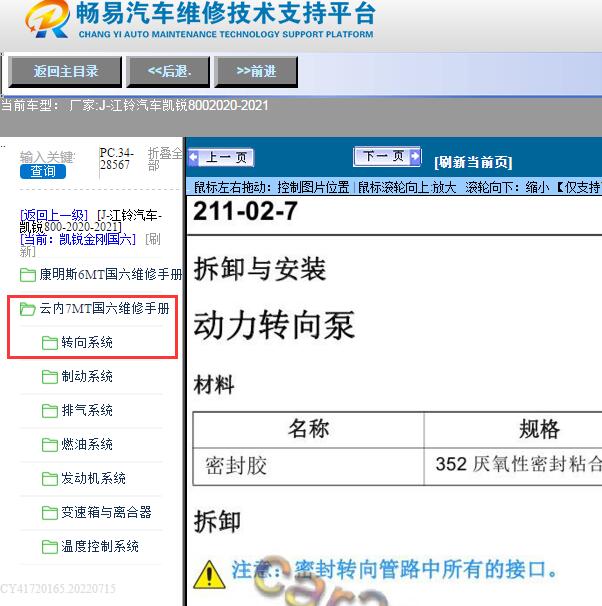The height and width of the screenshot is (606, 602).
Task: Click the 康明斯6MT国六维修手册 folder icon
Action: [27, 275]
